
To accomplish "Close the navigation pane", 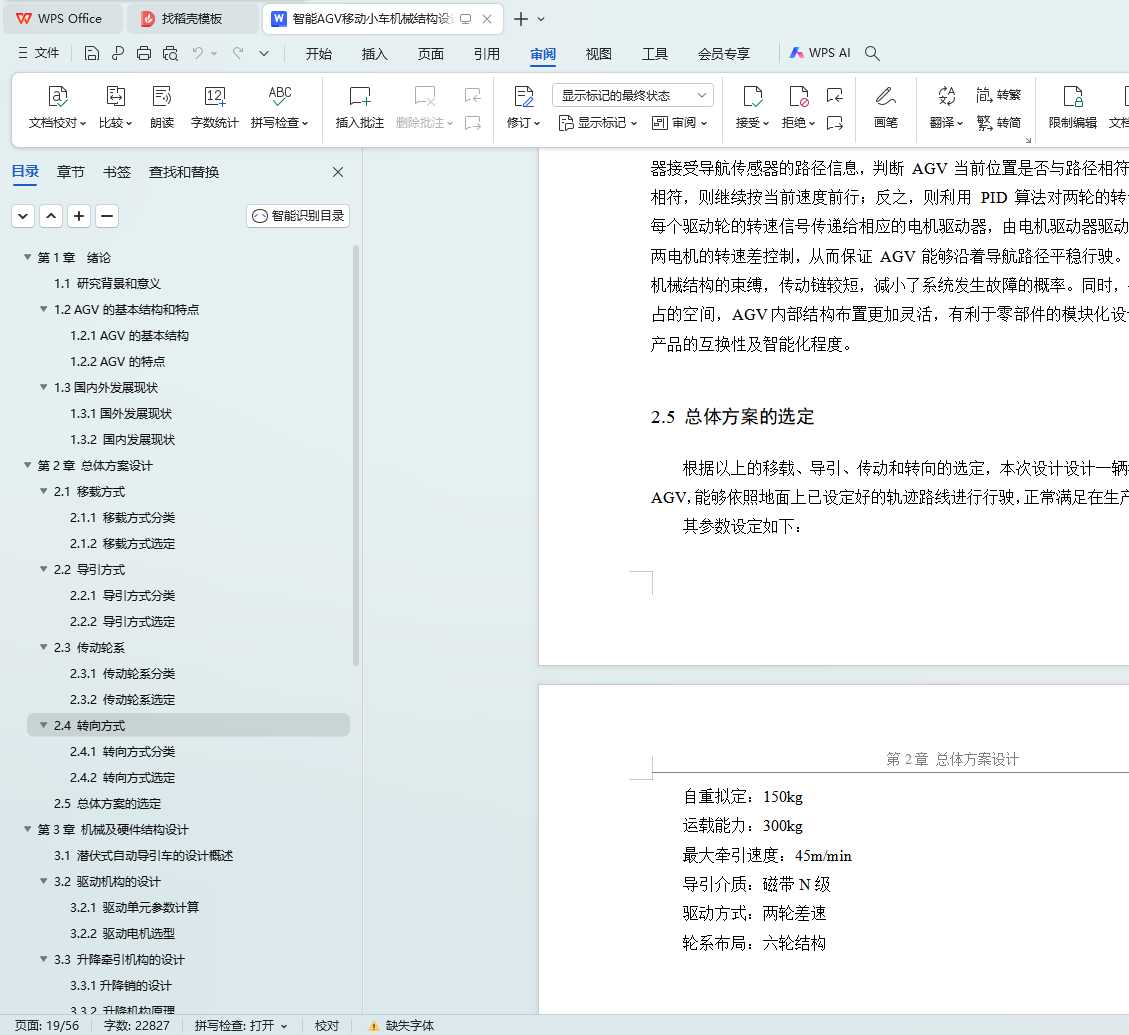I will click(338, 172).
